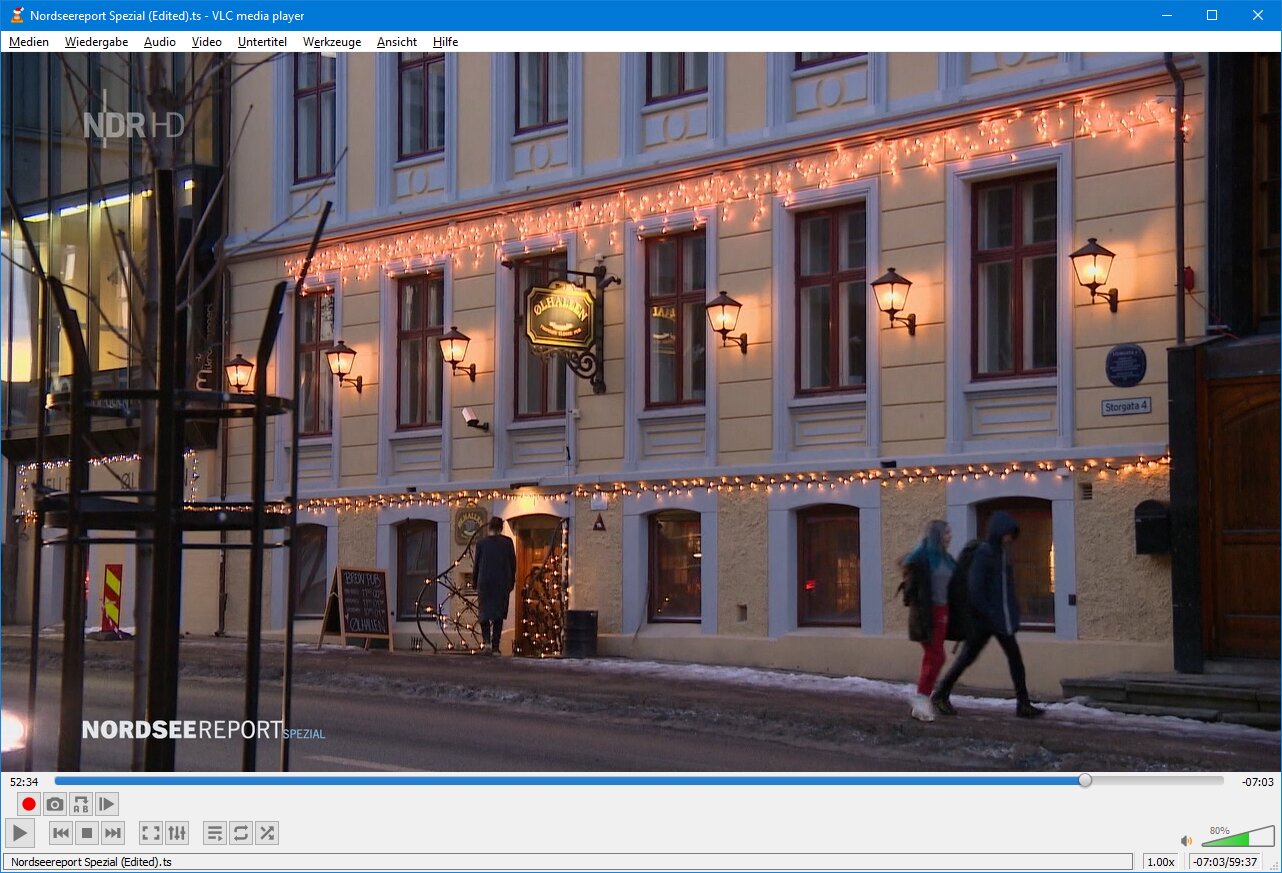Start playback with the play button
This screenshot has height=873, width=1282.
pos(19,833)
